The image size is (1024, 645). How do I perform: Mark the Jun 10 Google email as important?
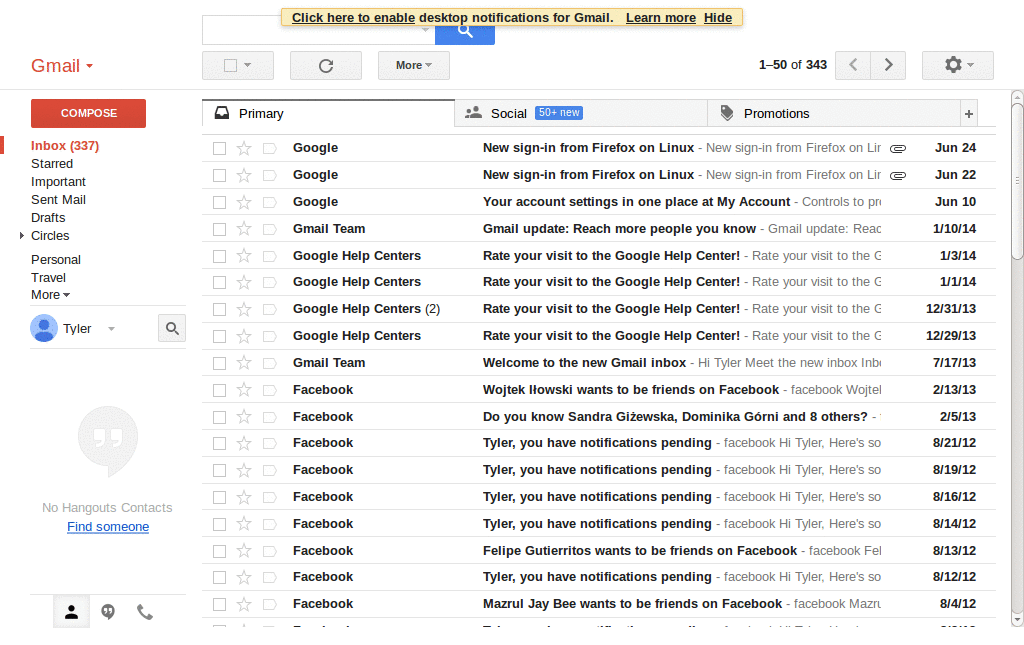click(269, 202)
